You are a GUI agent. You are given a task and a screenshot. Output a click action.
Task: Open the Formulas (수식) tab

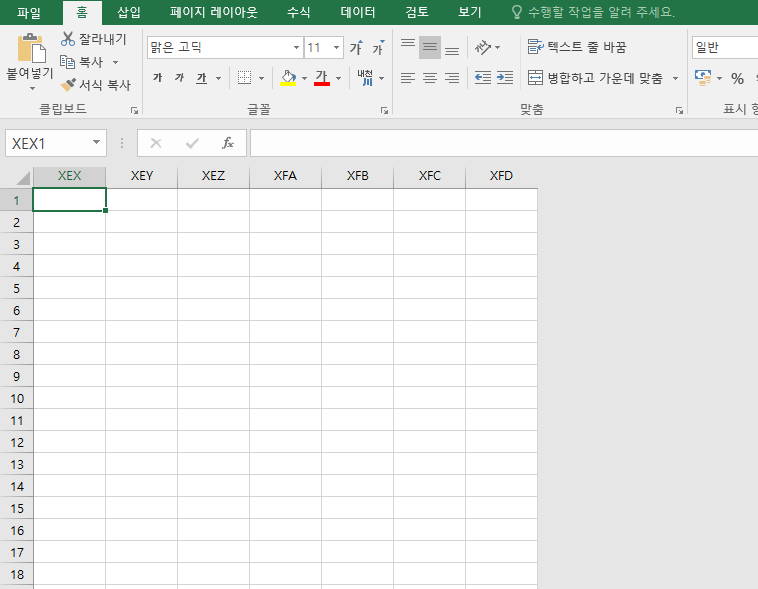(299, 12)
